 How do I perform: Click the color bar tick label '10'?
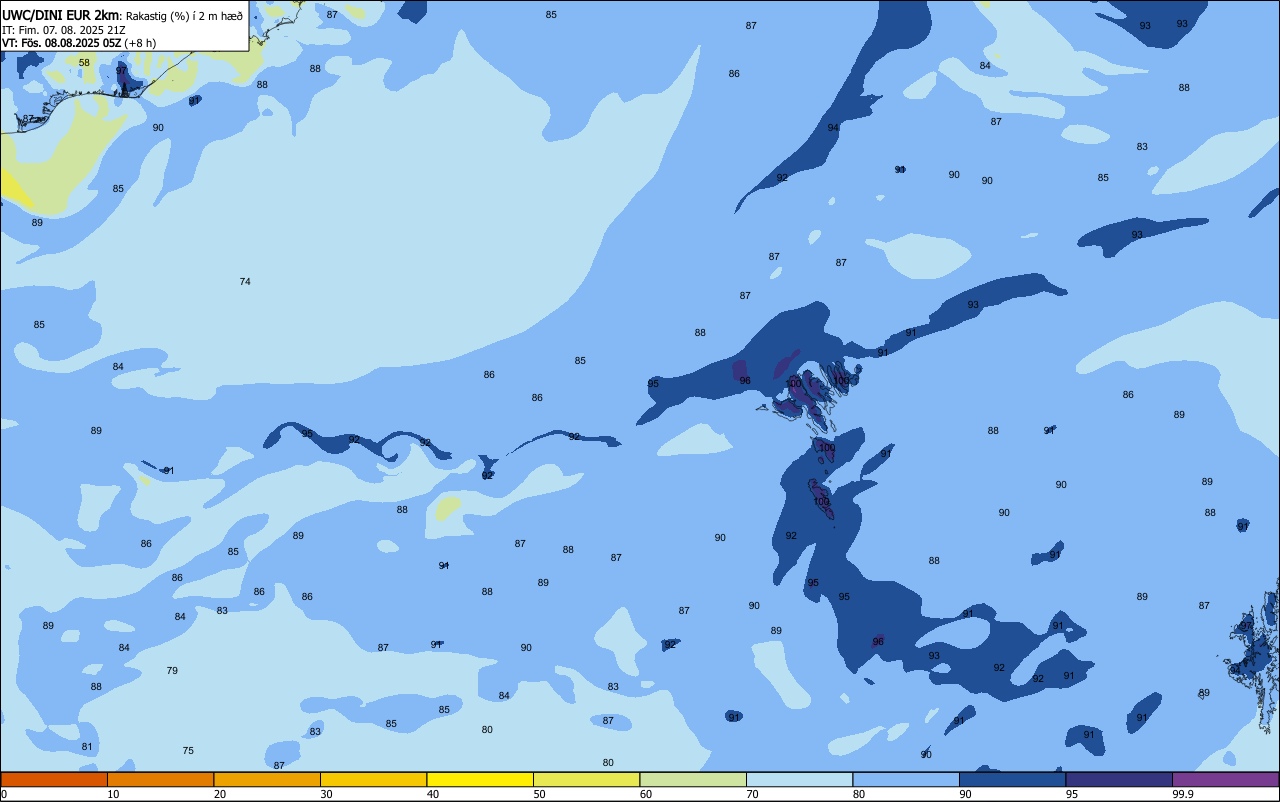(x=113, y=794)
